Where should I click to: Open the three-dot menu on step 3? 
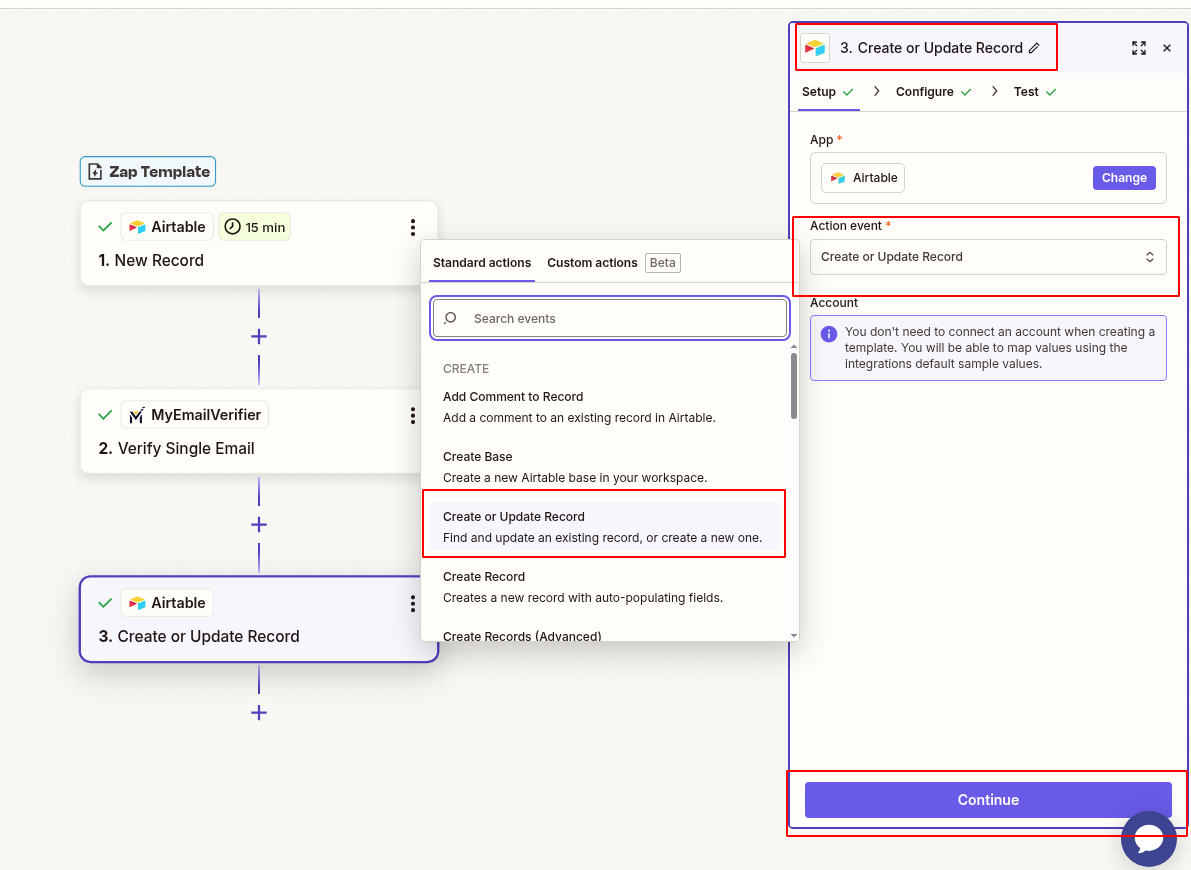click(413, 603)
